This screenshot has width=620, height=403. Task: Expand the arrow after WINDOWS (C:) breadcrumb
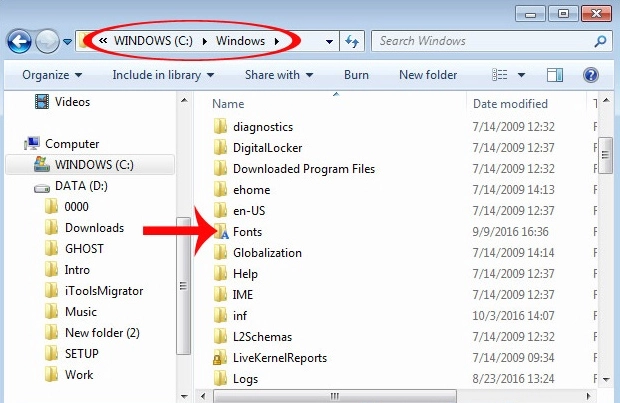[x=204, y=41]
